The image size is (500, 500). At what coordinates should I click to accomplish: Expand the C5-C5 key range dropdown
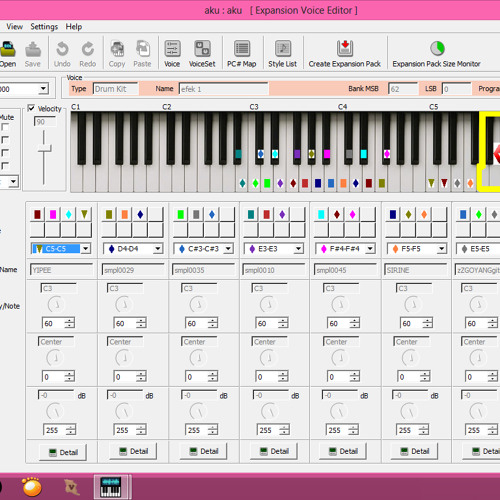coord(86,249)
